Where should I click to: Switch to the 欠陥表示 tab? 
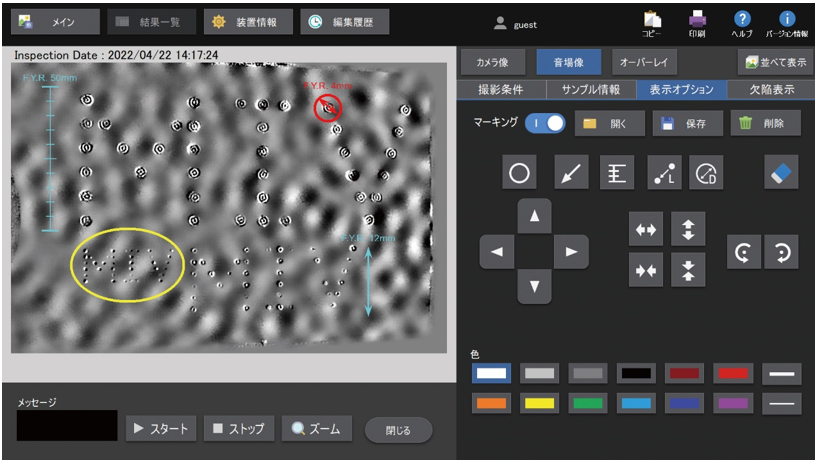[771, 89]
